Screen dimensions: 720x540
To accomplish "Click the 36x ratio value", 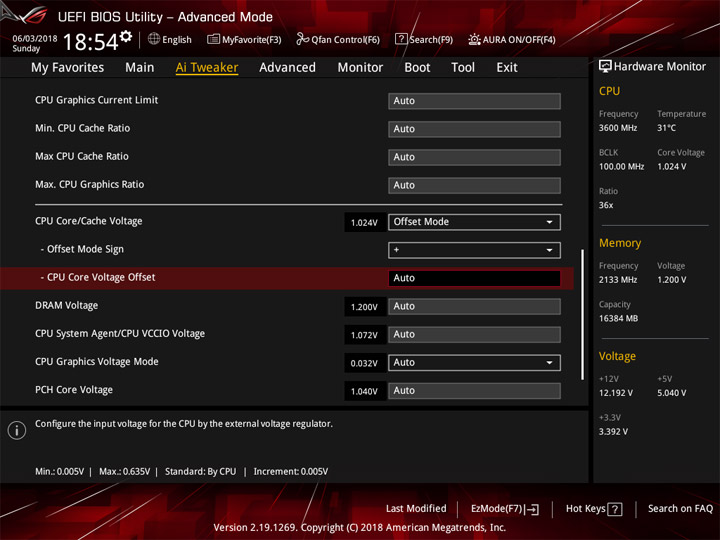I will coord(606,205).
